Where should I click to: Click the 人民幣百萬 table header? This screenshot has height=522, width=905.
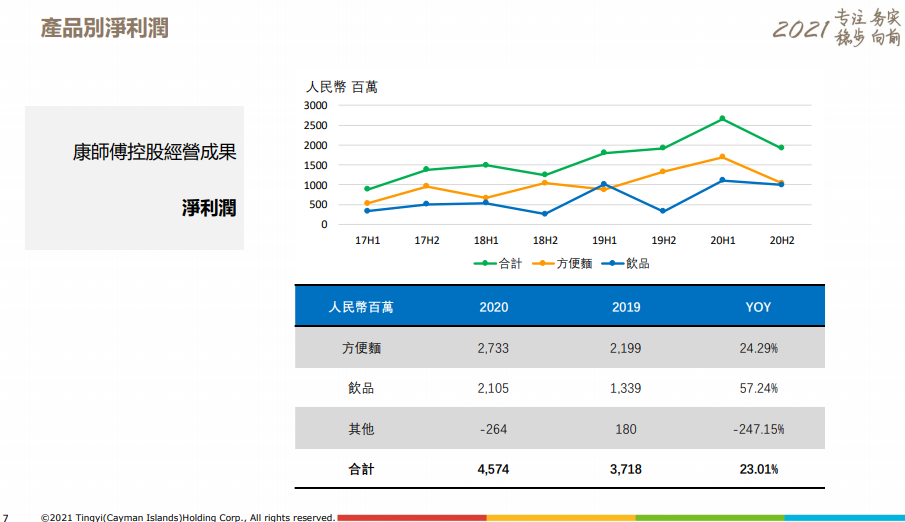click(361, 307)
